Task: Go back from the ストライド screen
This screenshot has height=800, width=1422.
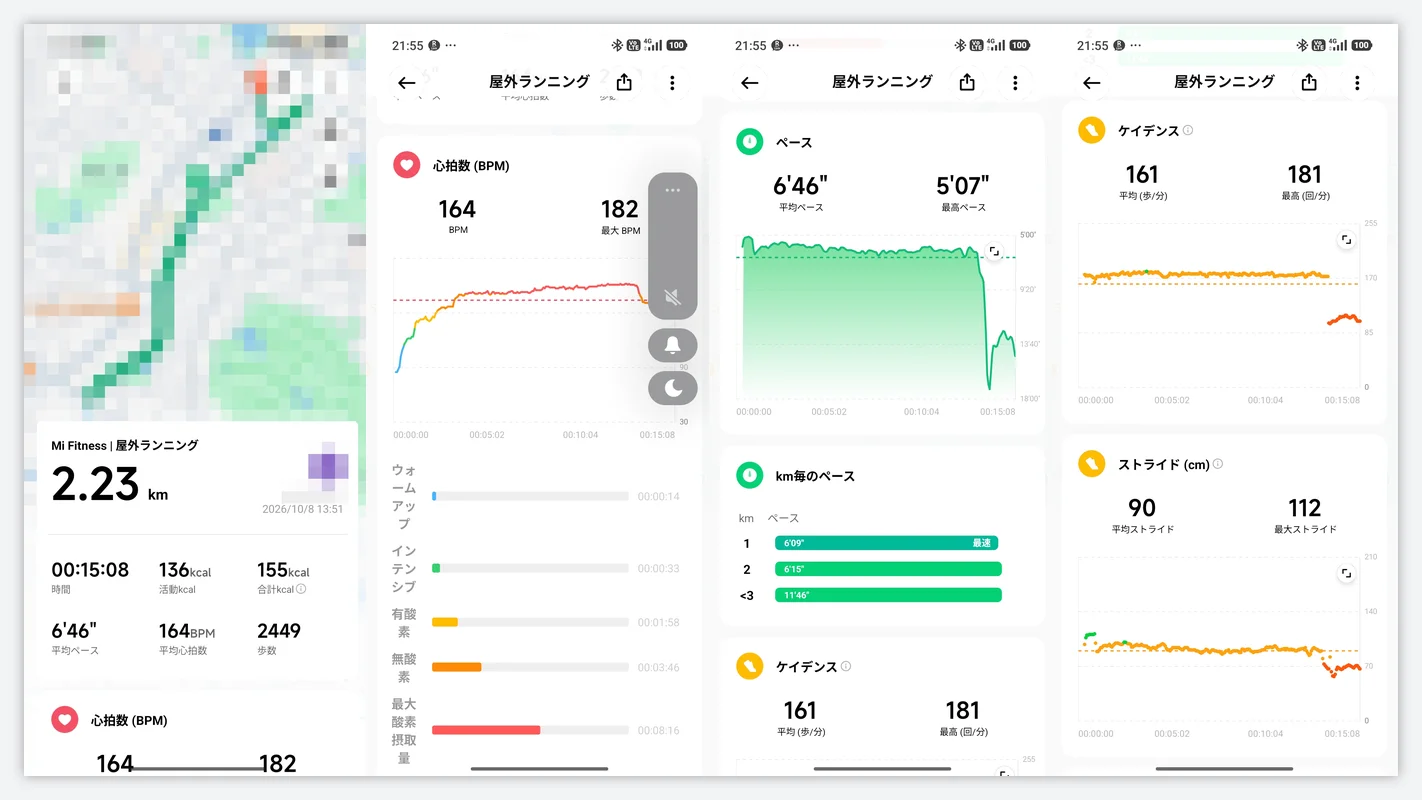Action: click(x=1091, y=83)
